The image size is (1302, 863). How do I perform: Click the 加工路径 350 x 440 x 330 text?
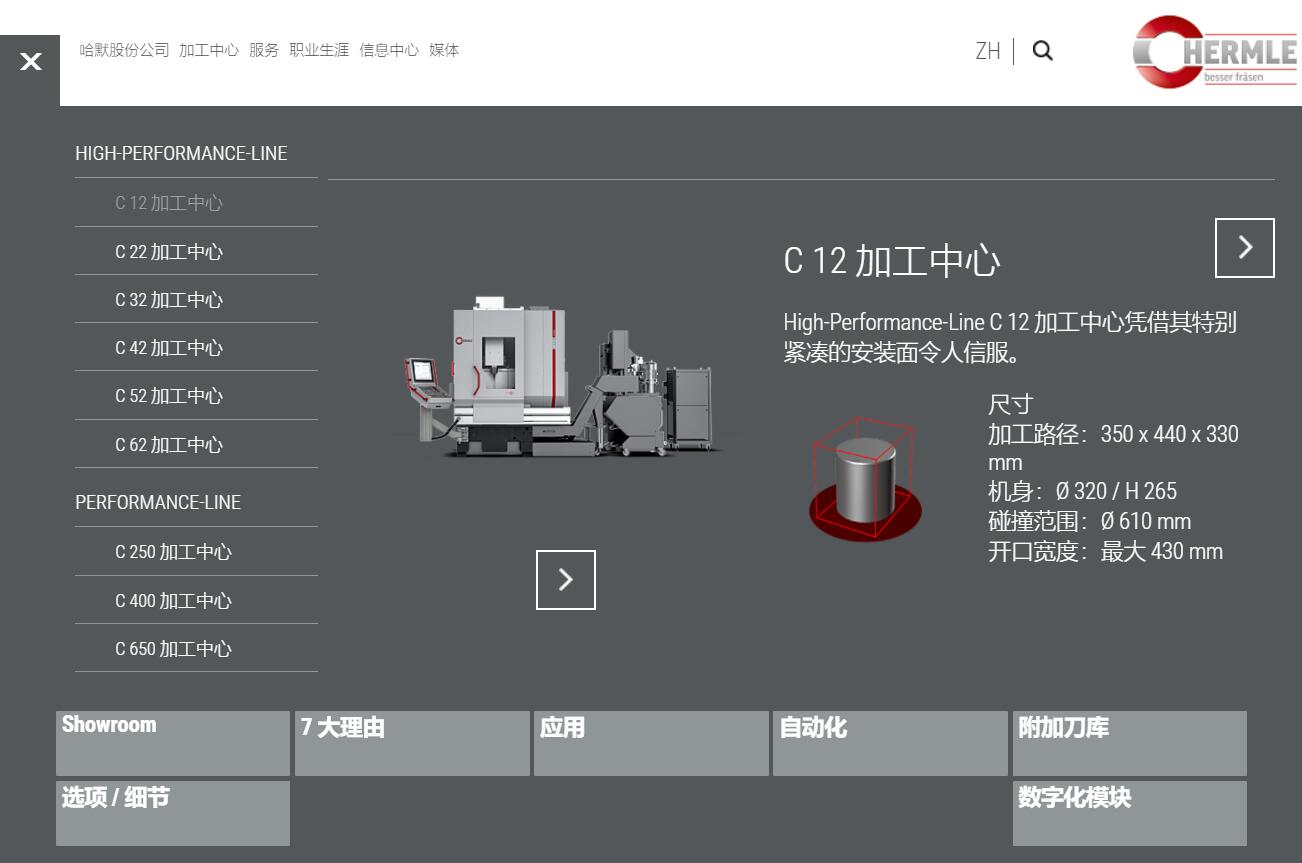pyautogui.click(x=1113, y=448)
